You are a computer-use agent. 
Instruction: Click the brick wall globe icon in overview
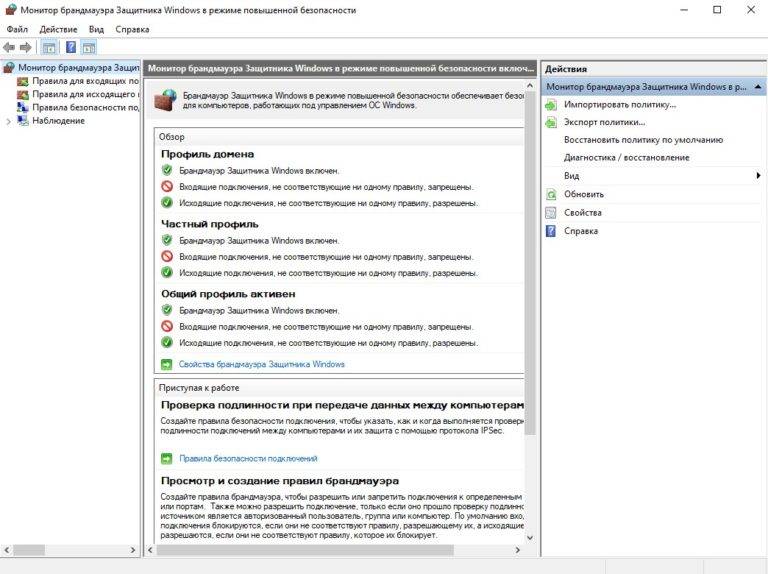click(165, 100)
